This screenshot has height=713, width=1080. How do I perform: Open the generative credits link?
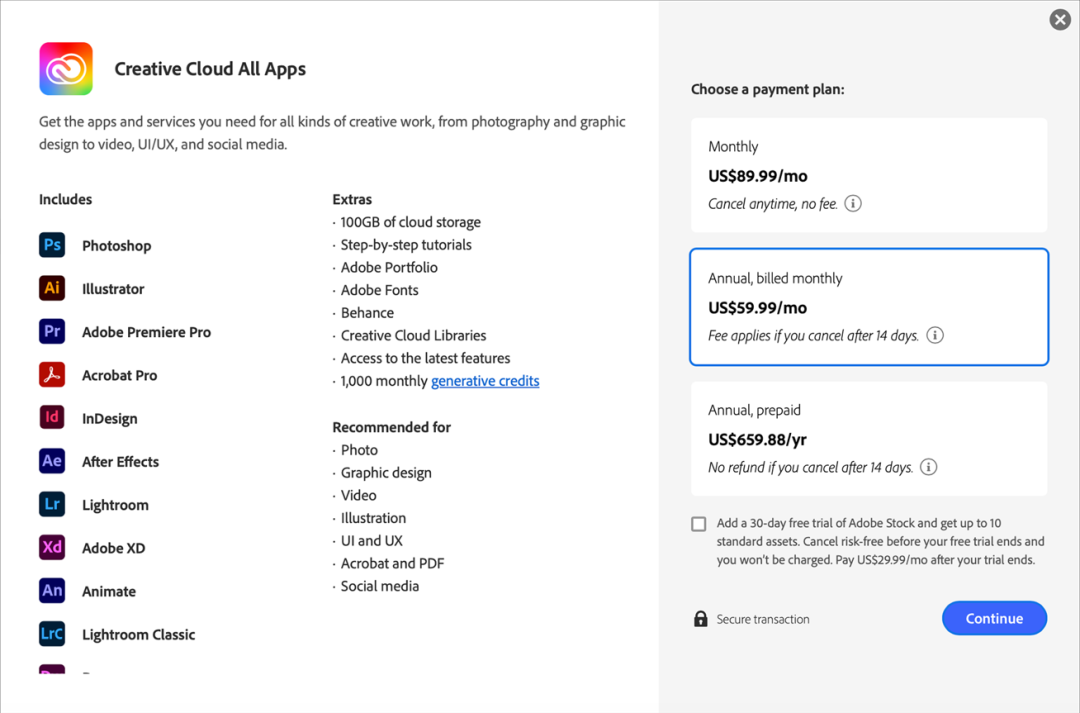click(485, 380)
